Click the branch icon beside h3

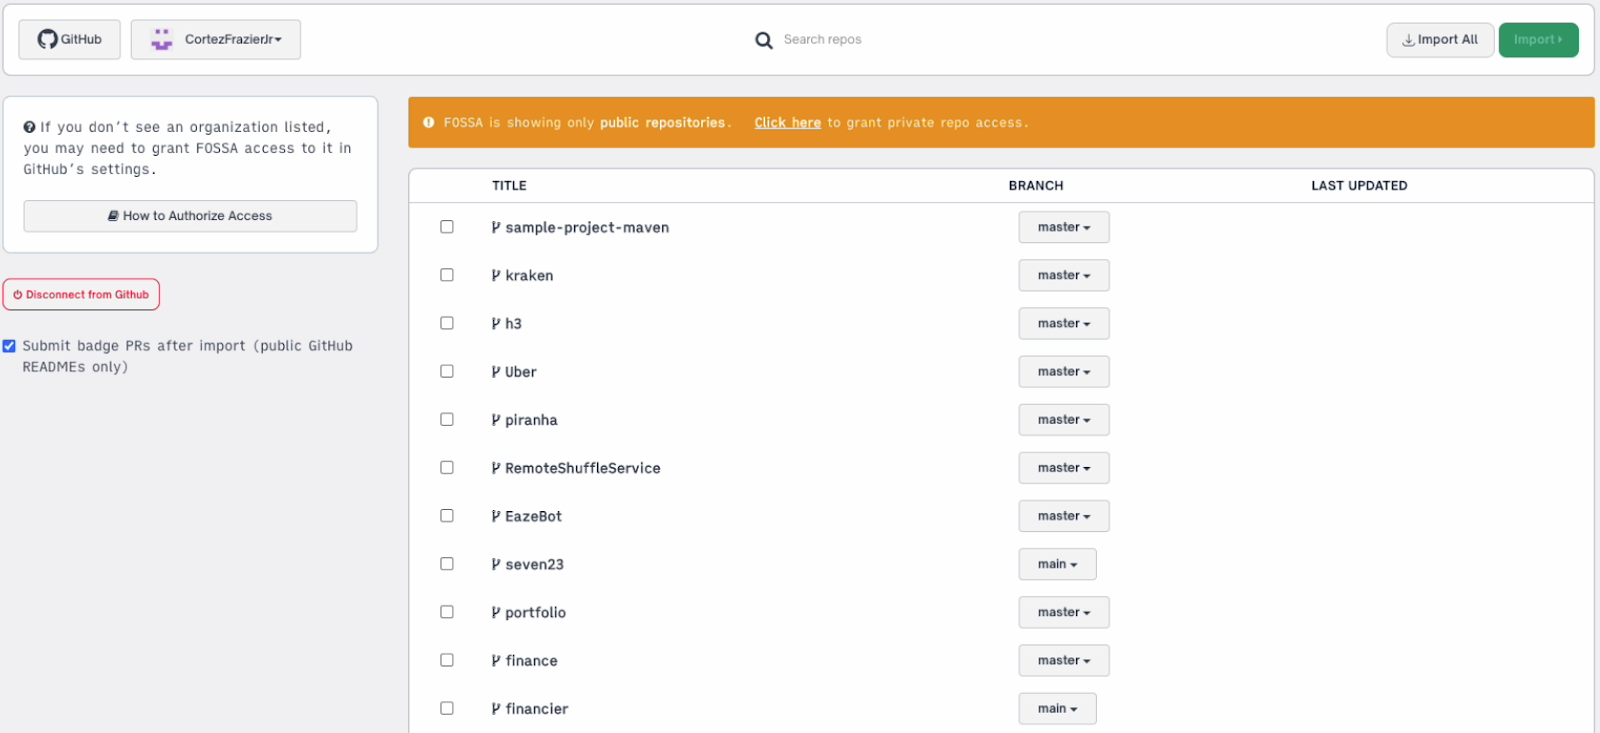(x=496, y=323)
